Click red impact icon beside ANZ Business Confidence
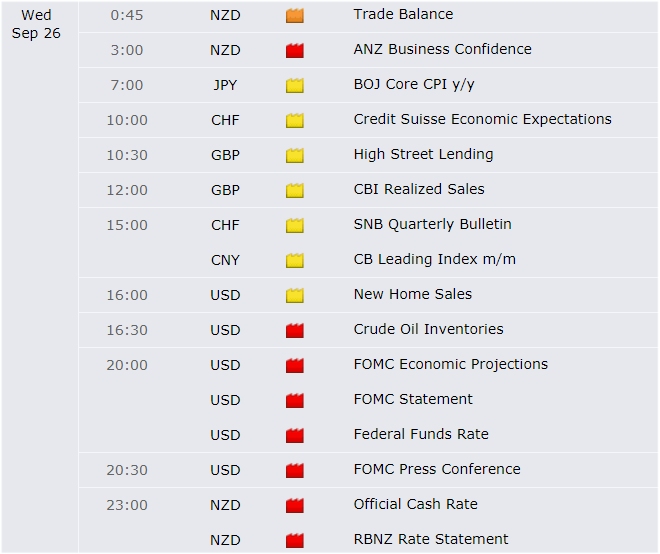 point(294,50)
